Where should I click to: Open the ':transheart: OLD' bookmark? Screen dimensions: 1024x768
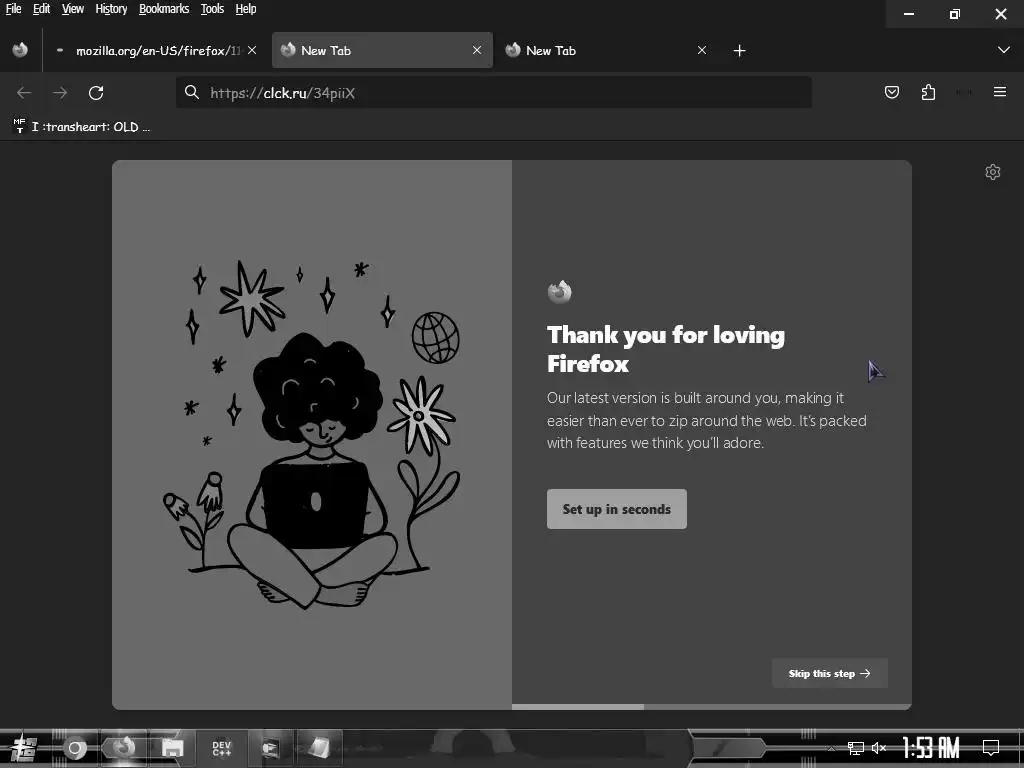(82, 127)
